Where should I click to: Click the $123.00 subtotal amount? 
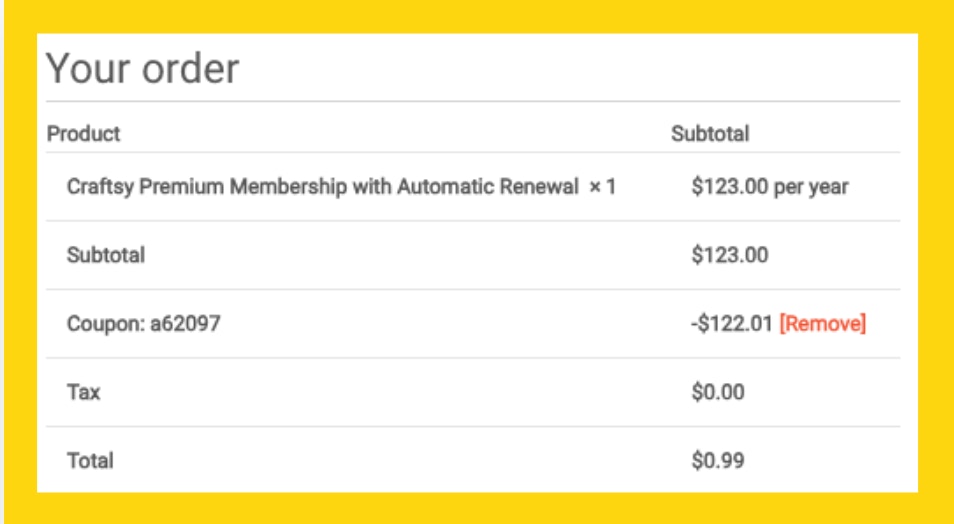729,255
